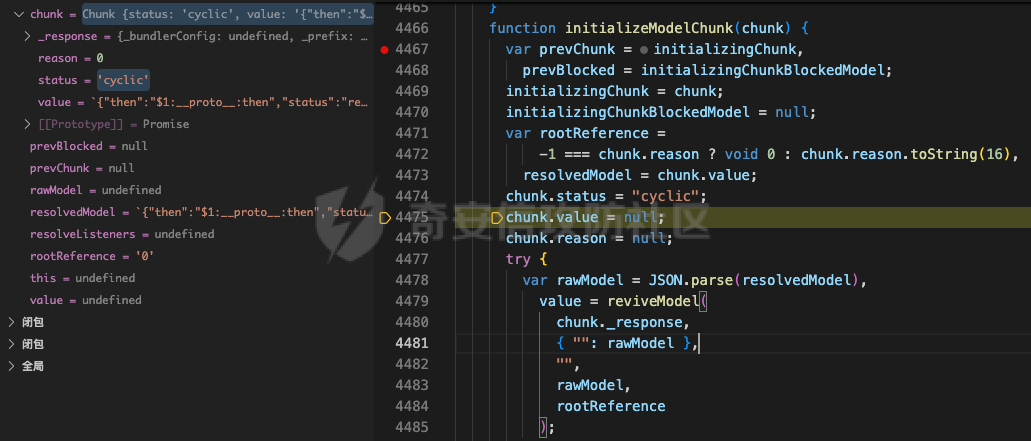Collapse the chunk variable tree
Image resolution: width=1031 pixels, height=441 pixels.
[18, 14]
